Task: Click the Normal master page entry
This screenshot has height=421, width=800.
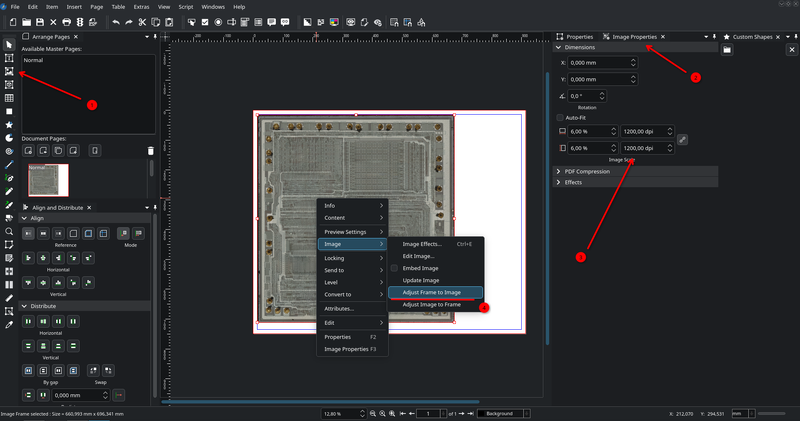Action: pos(34,60)
